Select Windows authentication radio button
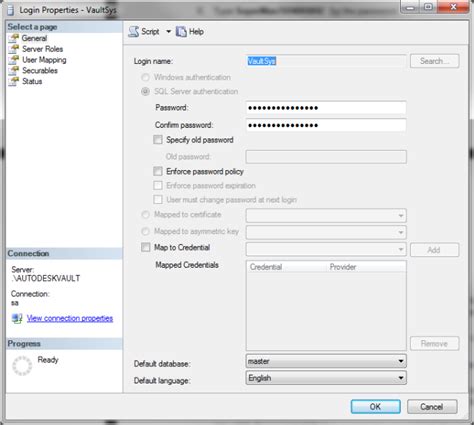 [145, 77]
